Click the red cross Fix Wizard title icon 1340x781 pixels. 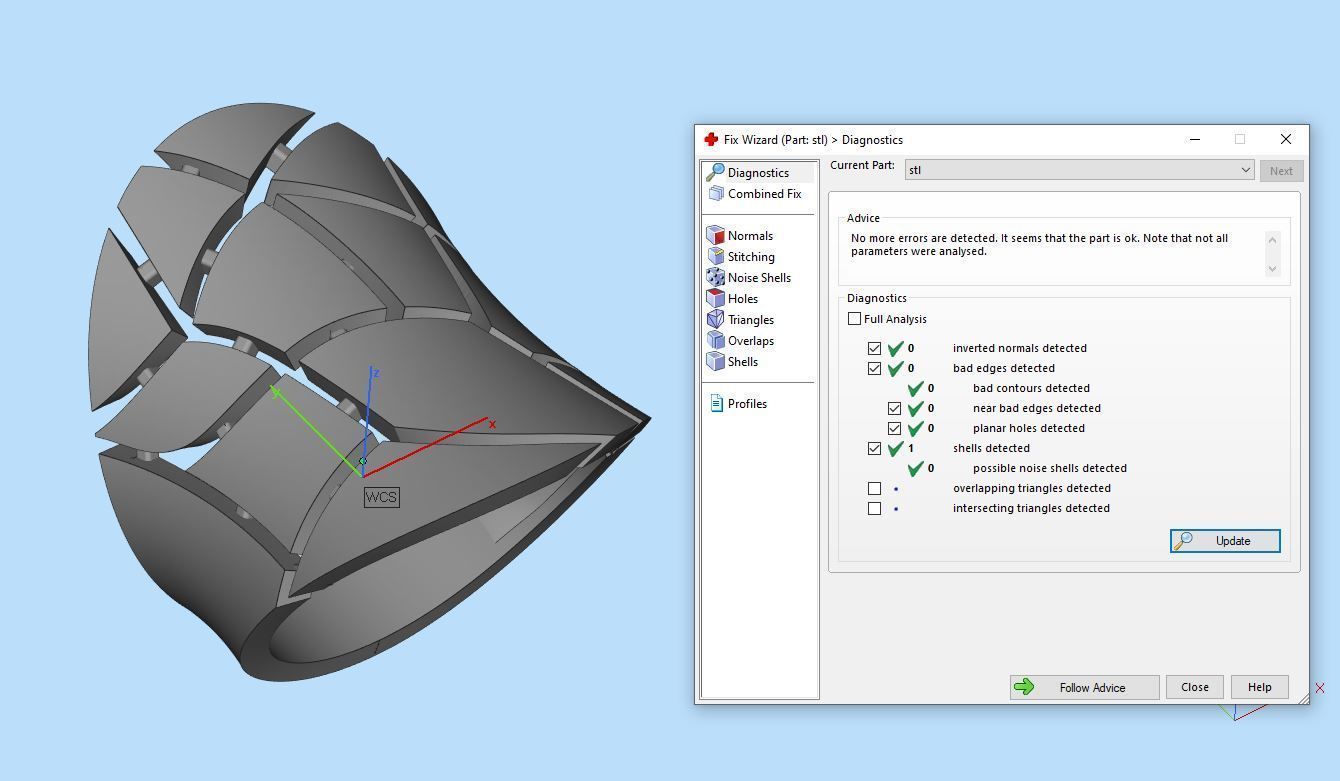711,140
